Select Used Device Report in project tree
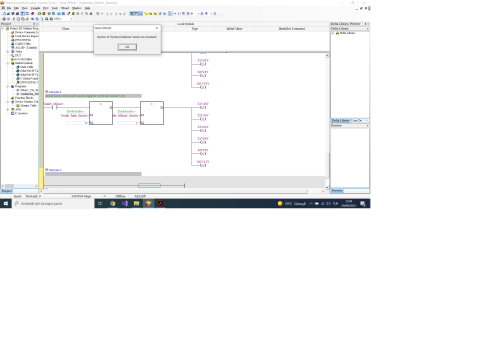The image size is (500, 361). (26, 36)
